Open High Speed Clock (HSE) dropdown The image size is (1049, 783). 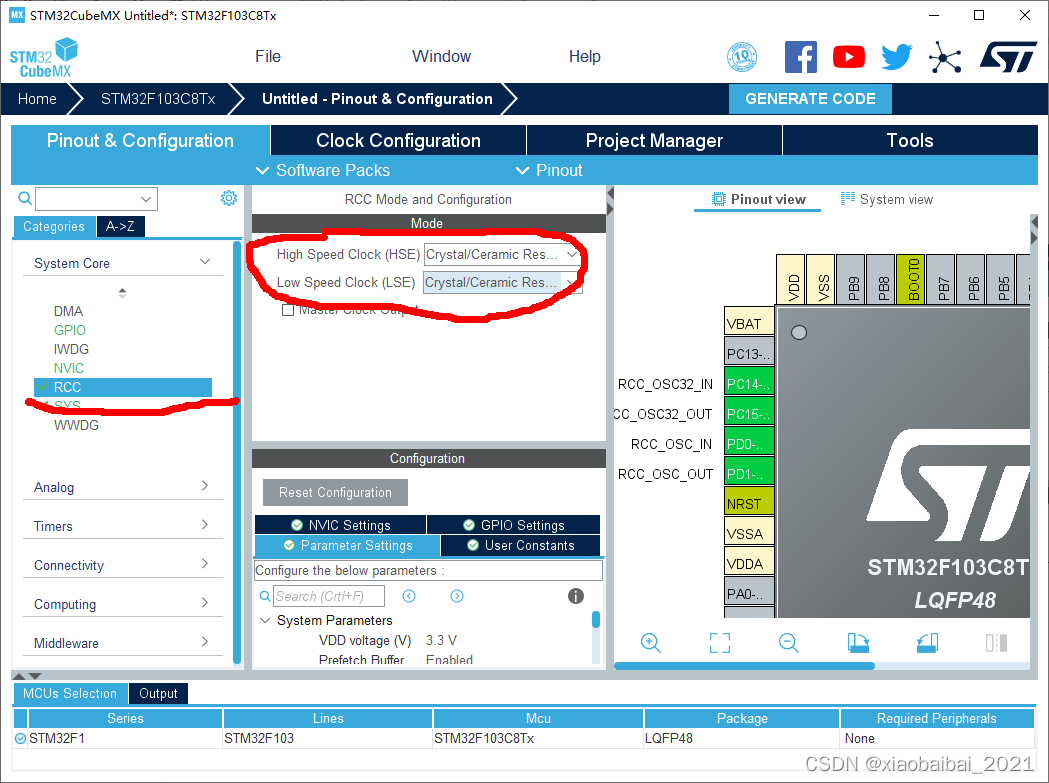(502, 254)
